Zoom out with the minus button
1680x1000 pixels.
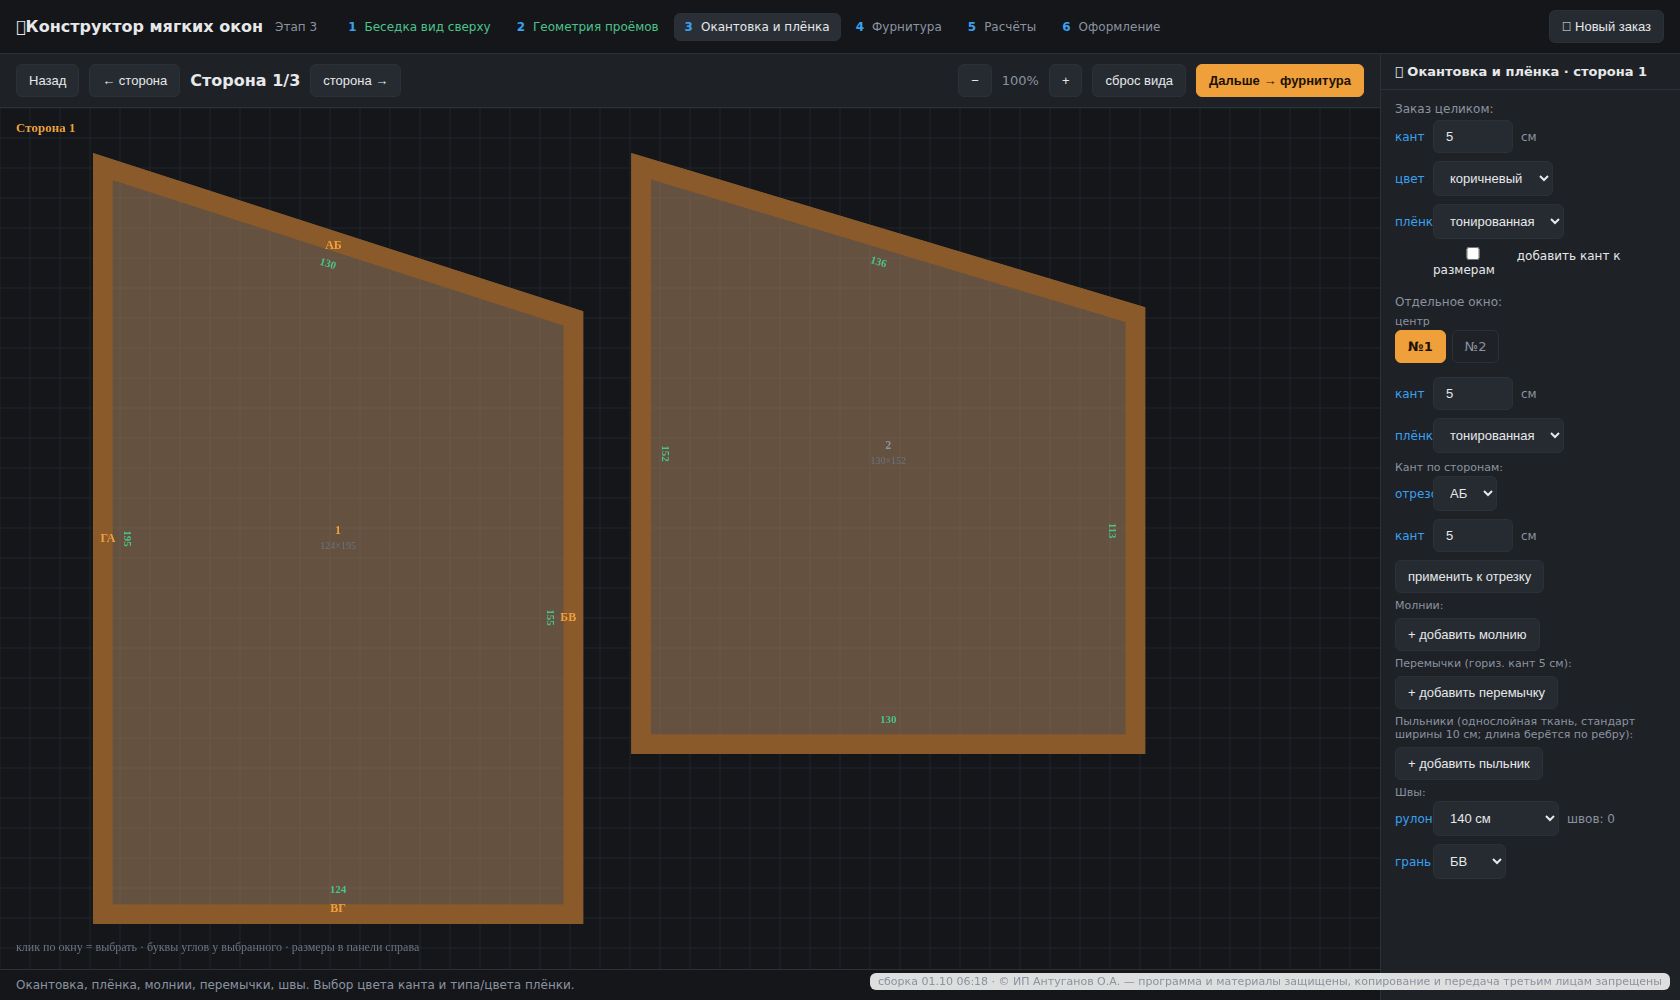(x=975, y=81)
